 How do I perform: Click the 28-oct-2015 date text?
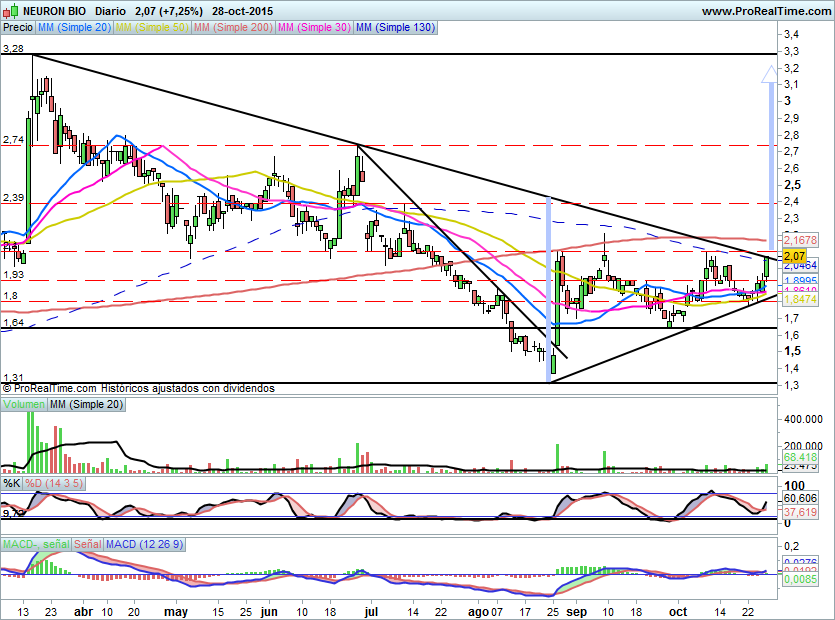tap(242, 11)
